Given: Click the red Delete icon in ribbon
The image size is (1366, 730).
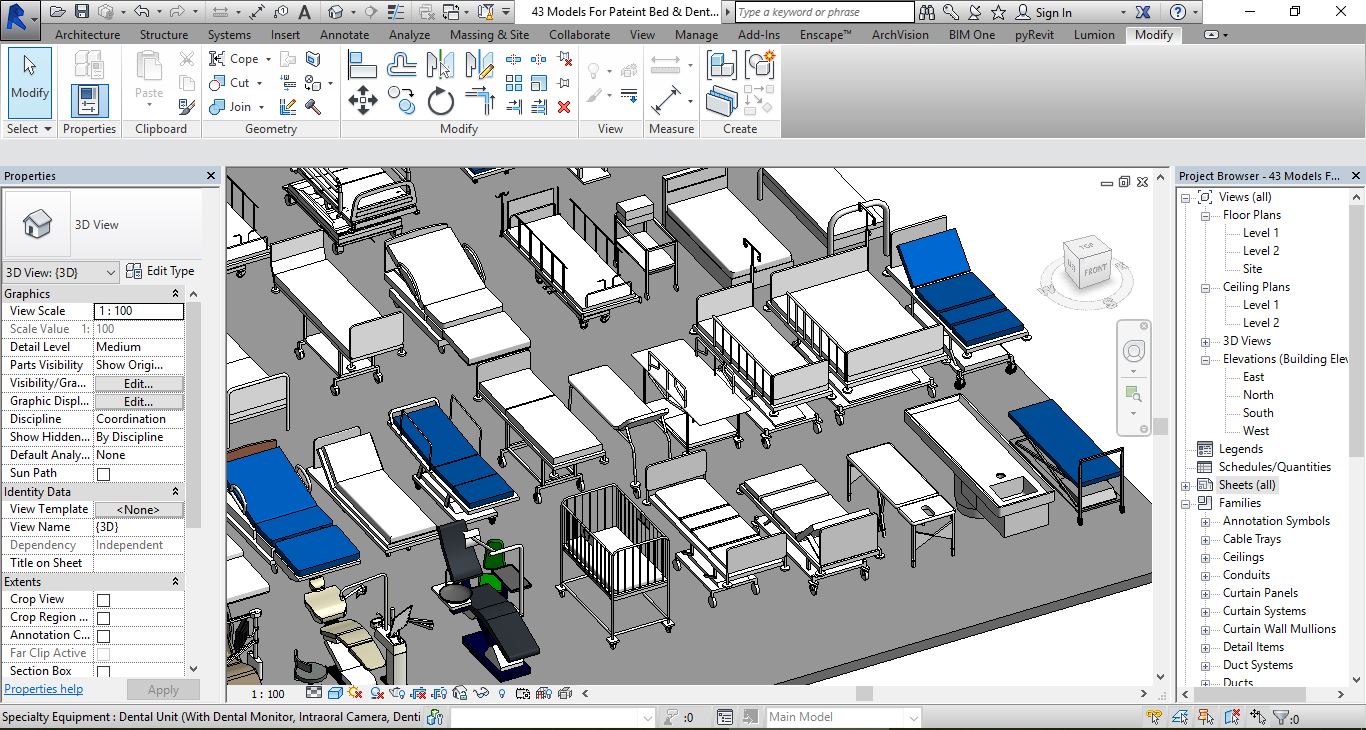Looking at the screenshot, I should coord(564,107).
